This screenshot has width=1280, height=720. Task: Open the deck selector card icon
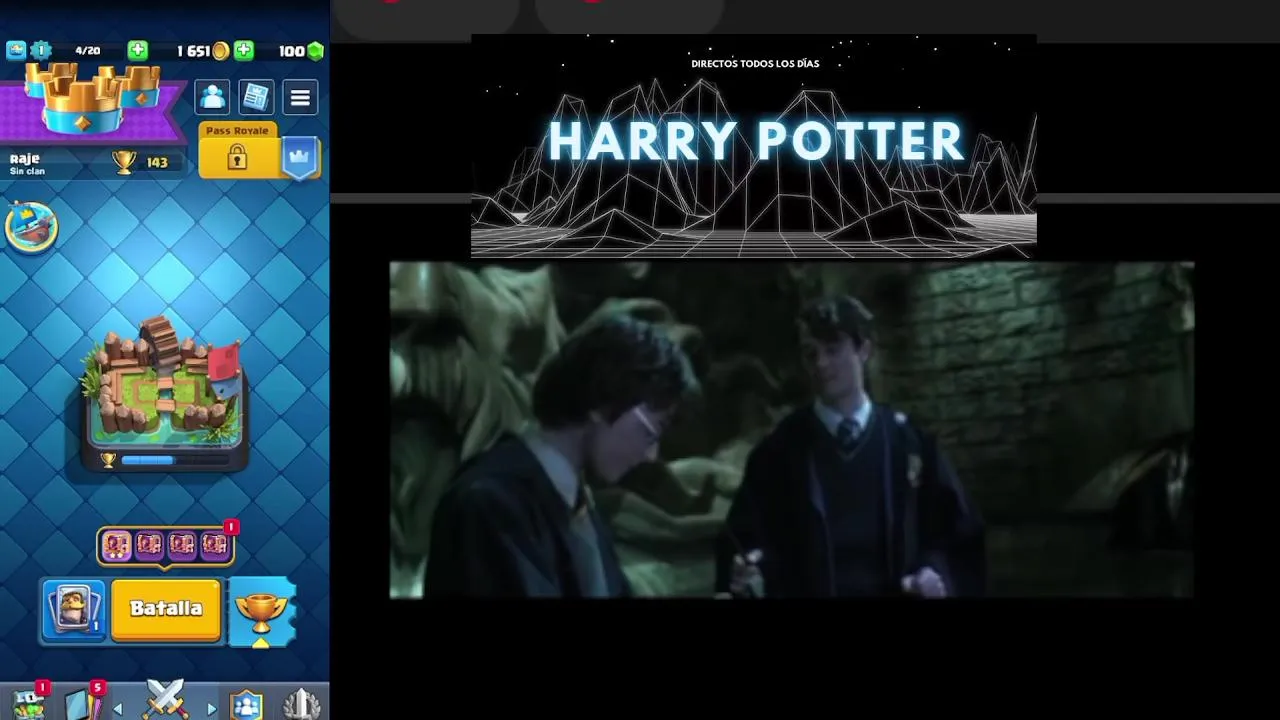click(73, 609)
